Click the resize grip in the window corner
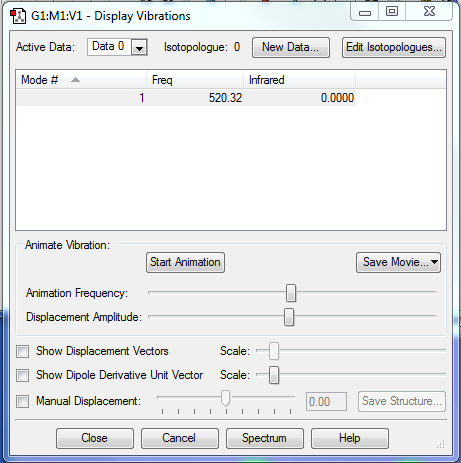461x463 pixels. 441,444
